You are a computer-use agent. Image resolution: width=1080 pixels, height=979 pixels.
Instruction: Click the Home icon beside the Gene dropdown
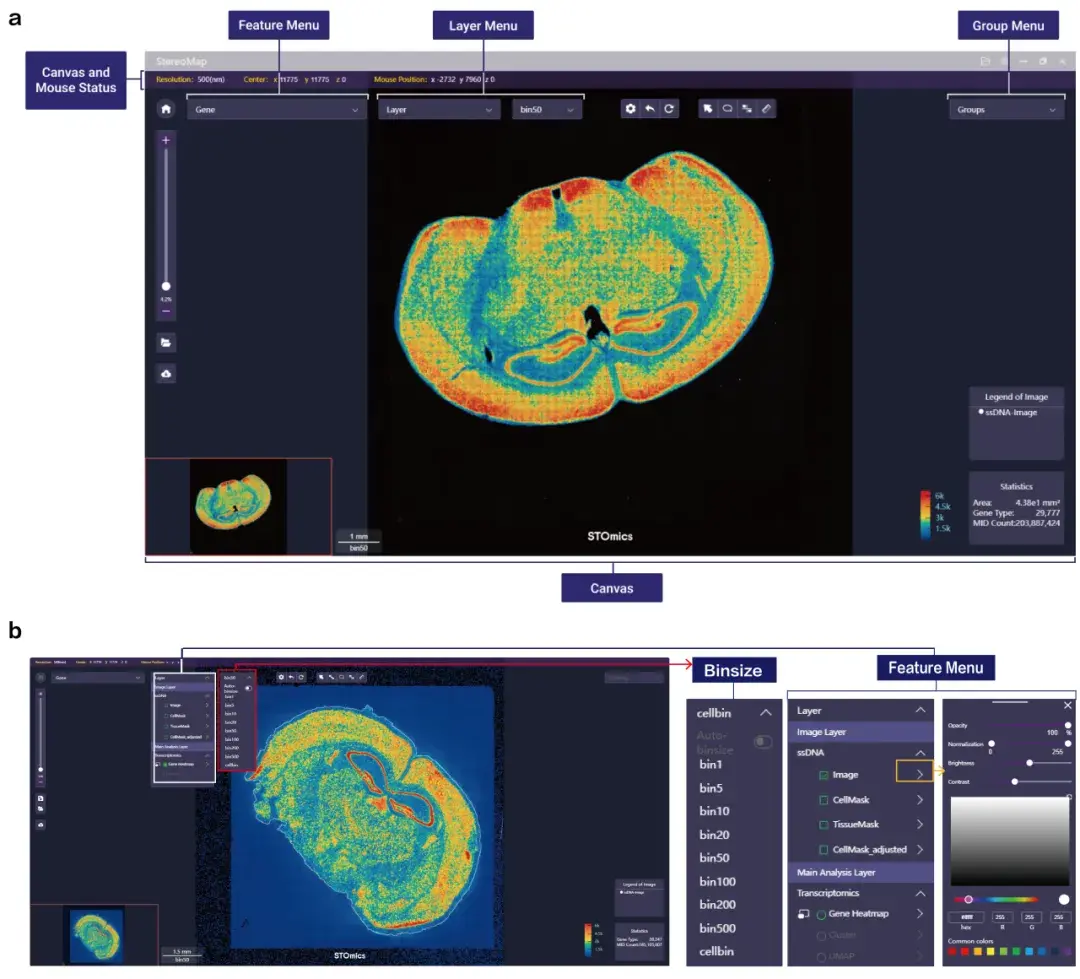[x=166, y=109]
